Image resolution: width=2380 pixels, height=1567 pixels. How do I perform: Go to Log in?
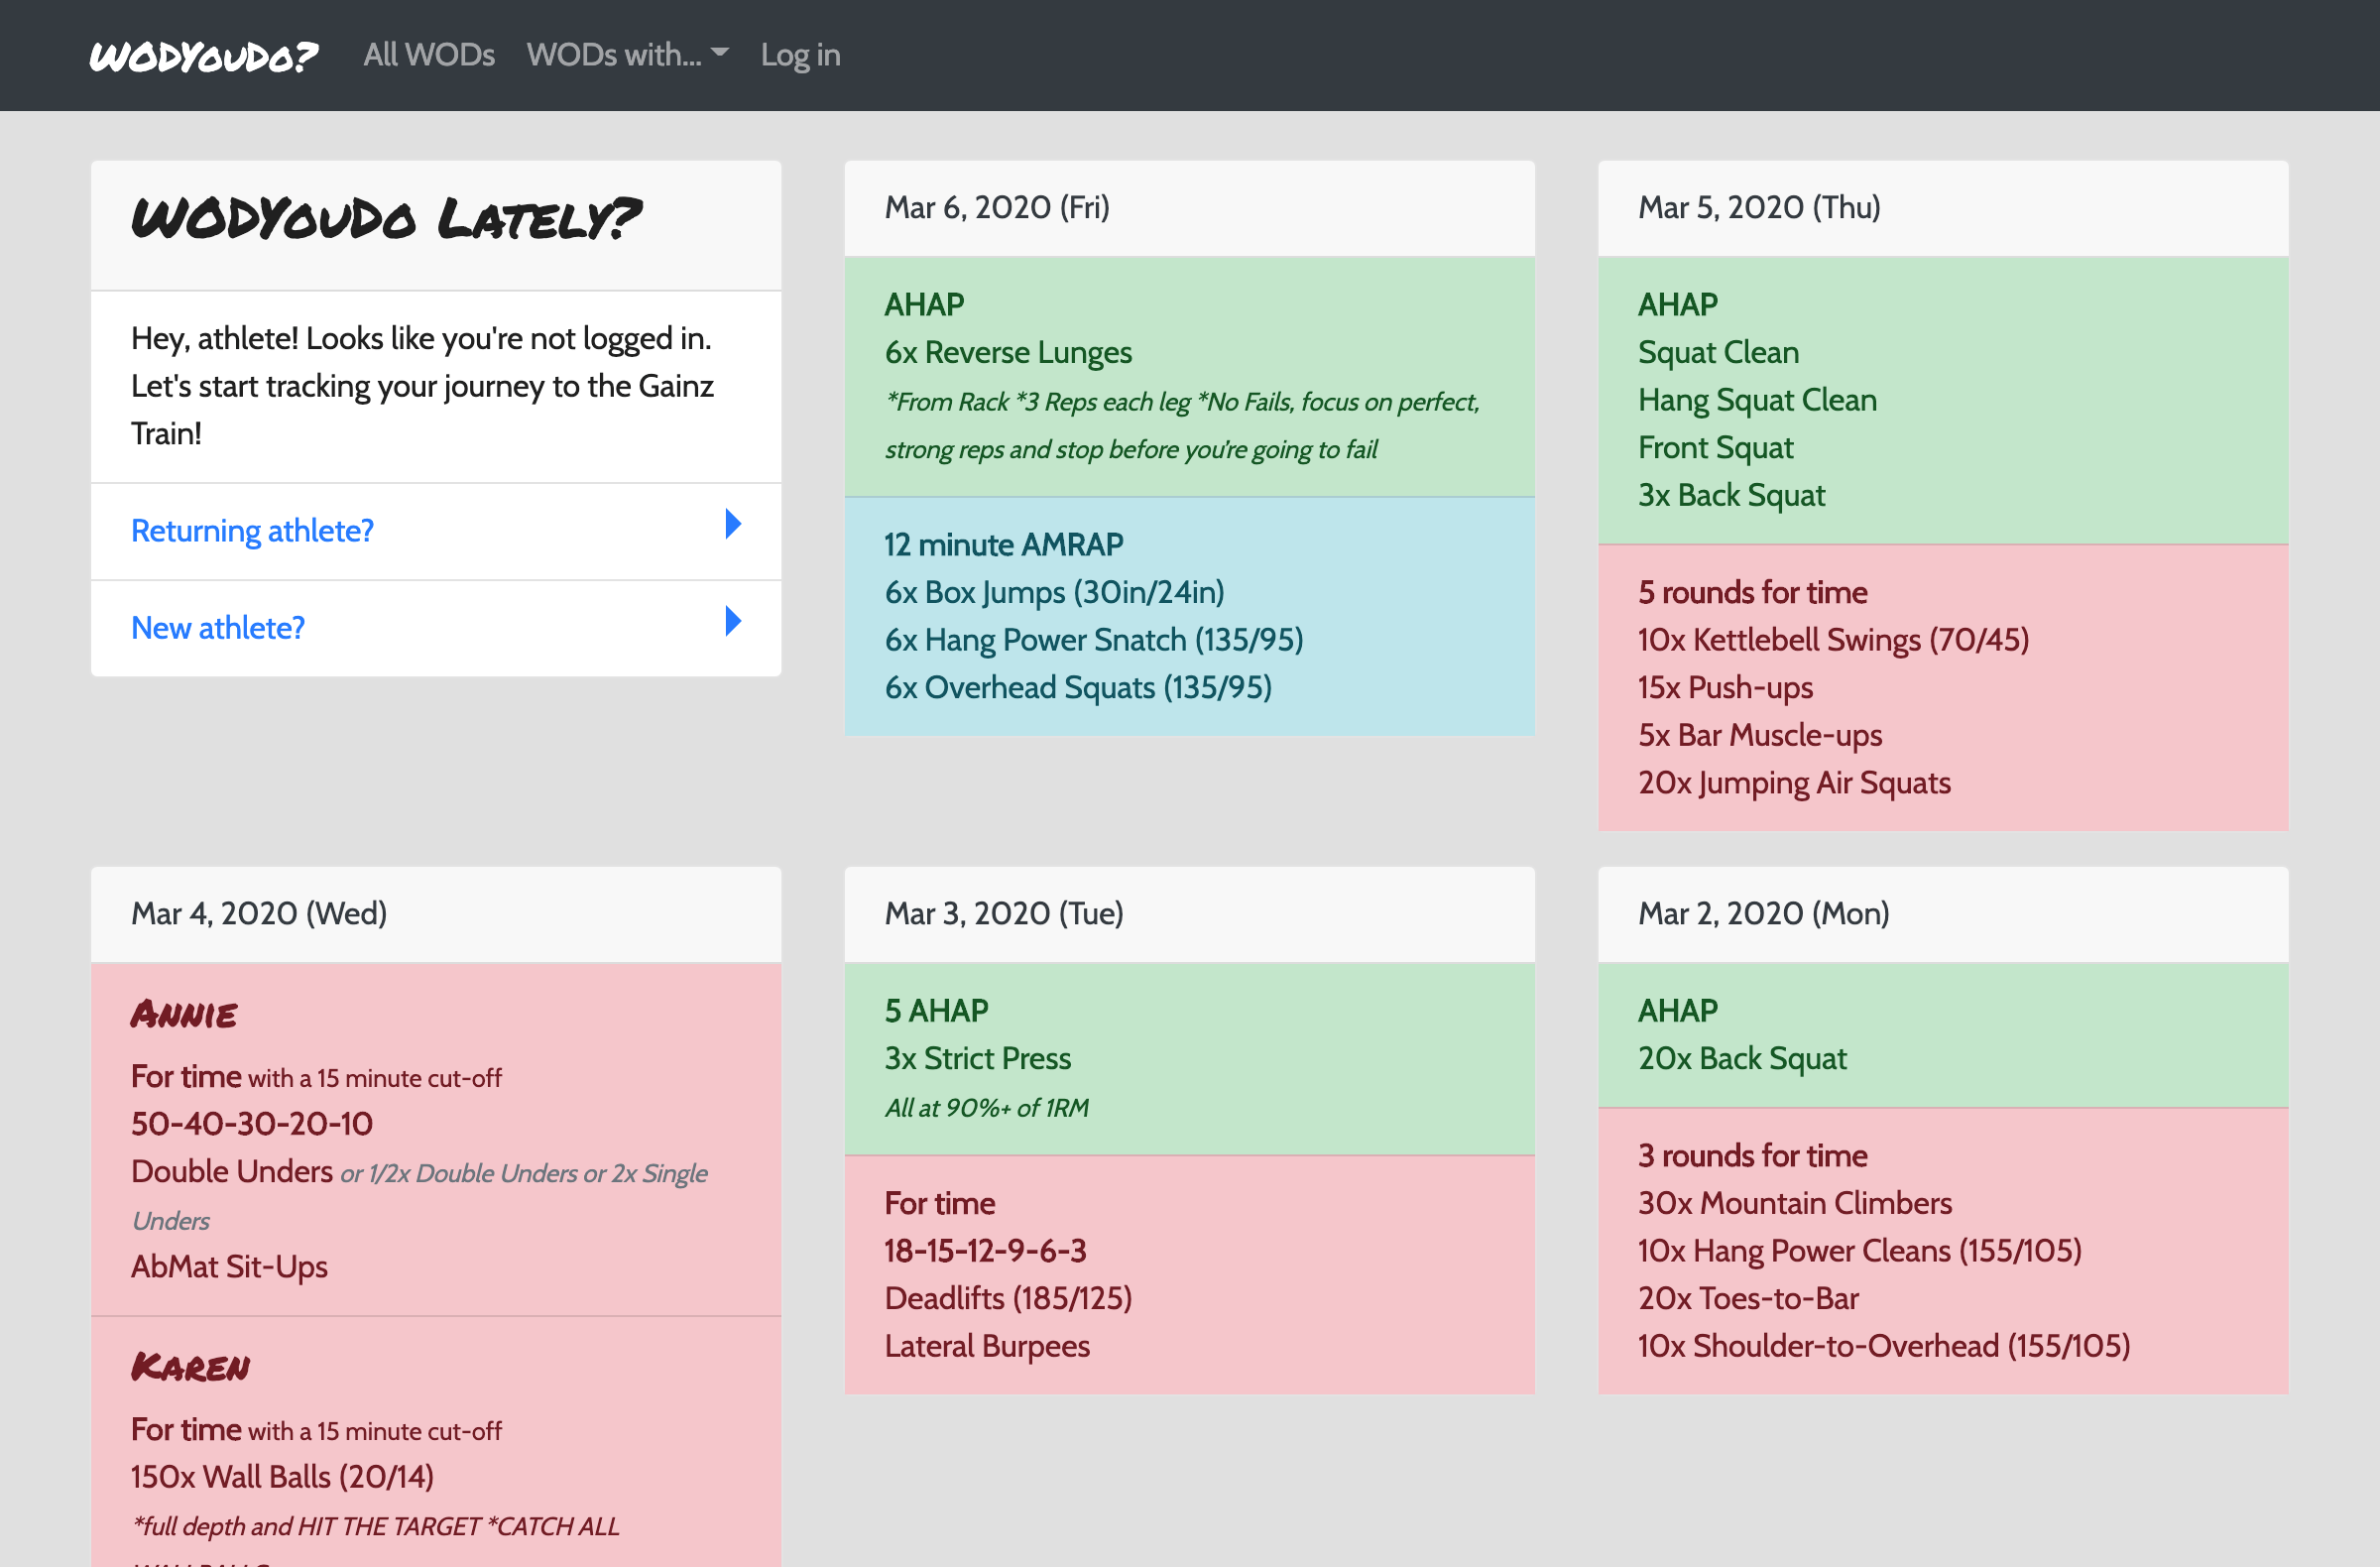(800, 55)
